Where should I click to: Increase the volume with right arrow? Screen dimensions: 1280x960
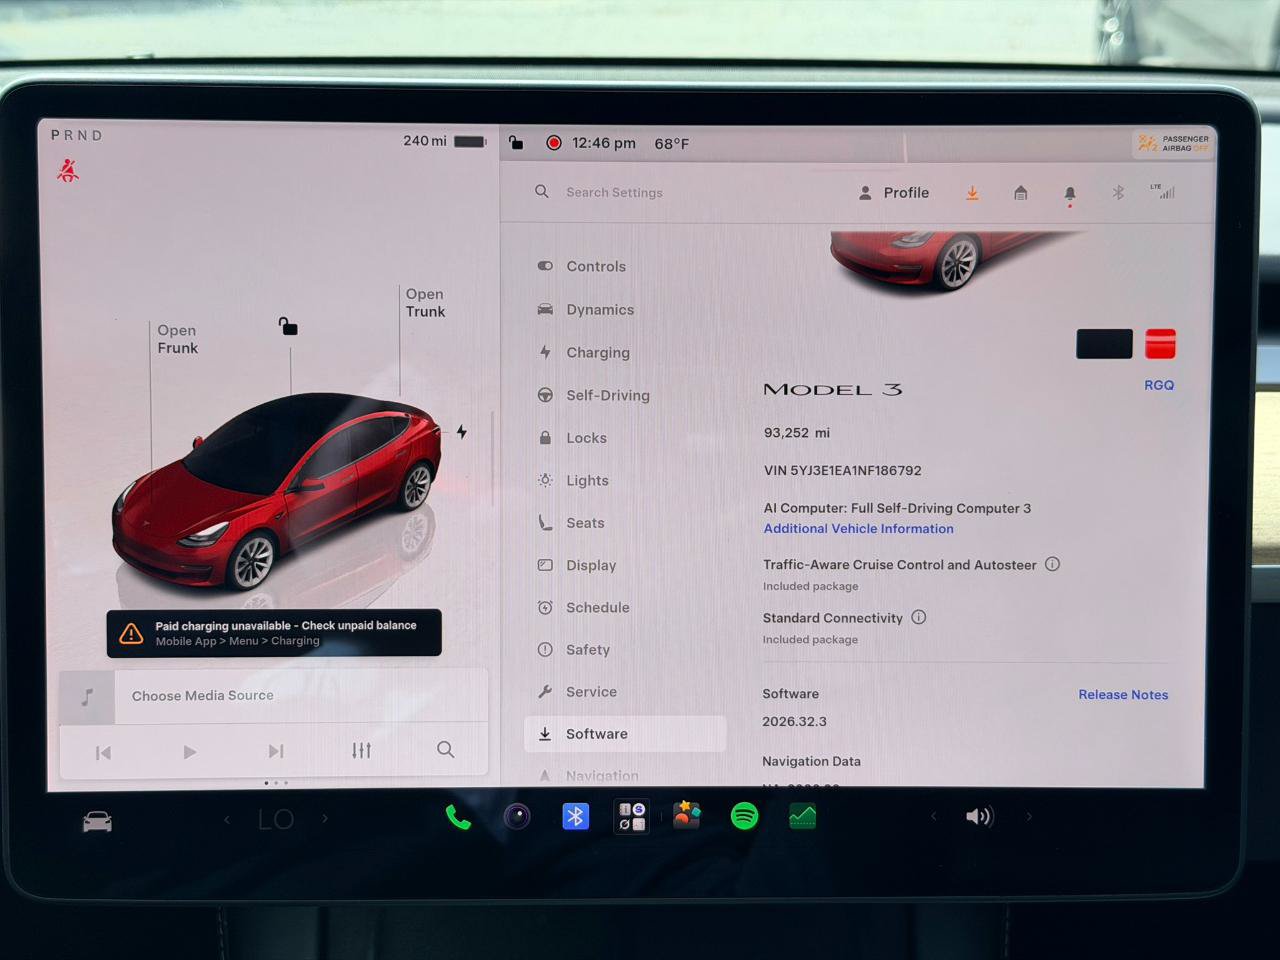pos(1028,817)
